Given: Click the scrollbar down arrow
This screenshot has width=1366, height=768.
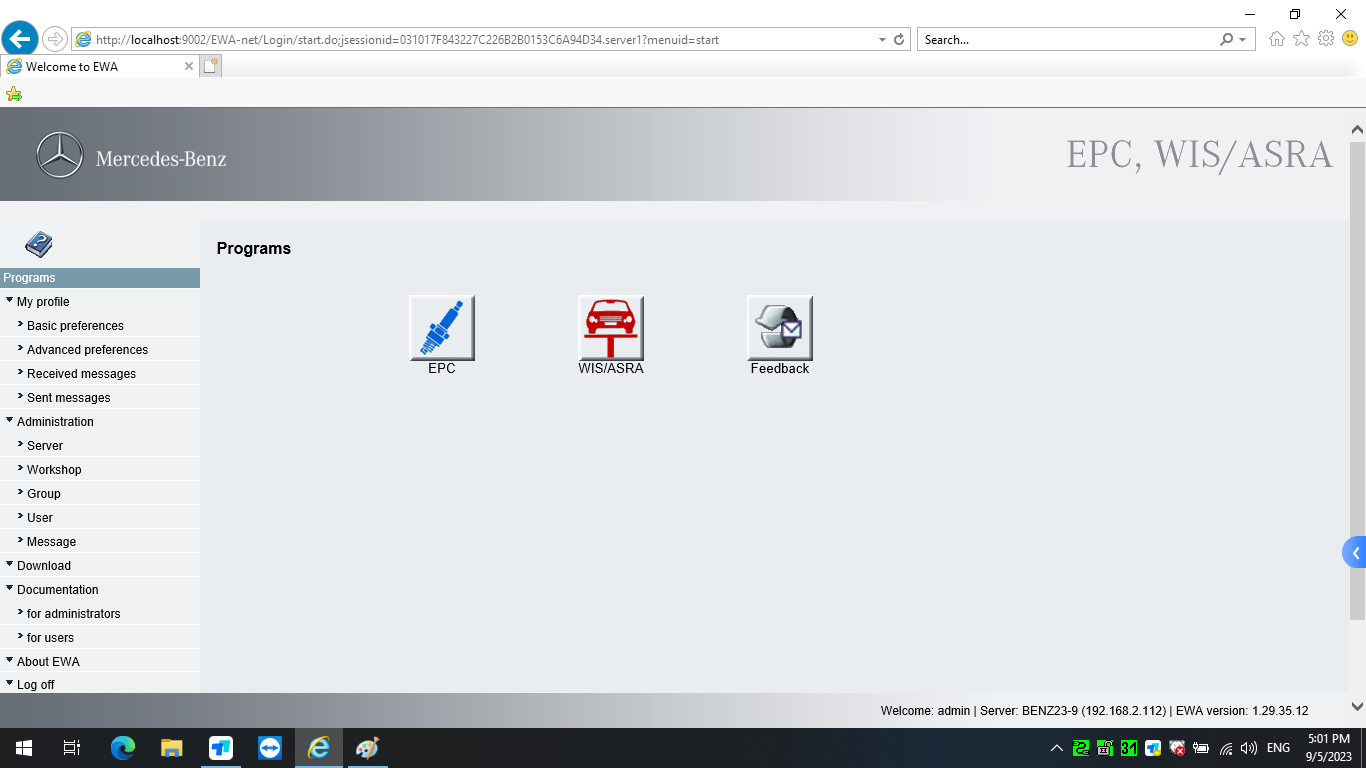Looking at the screenshot, I should point(1357,706).
